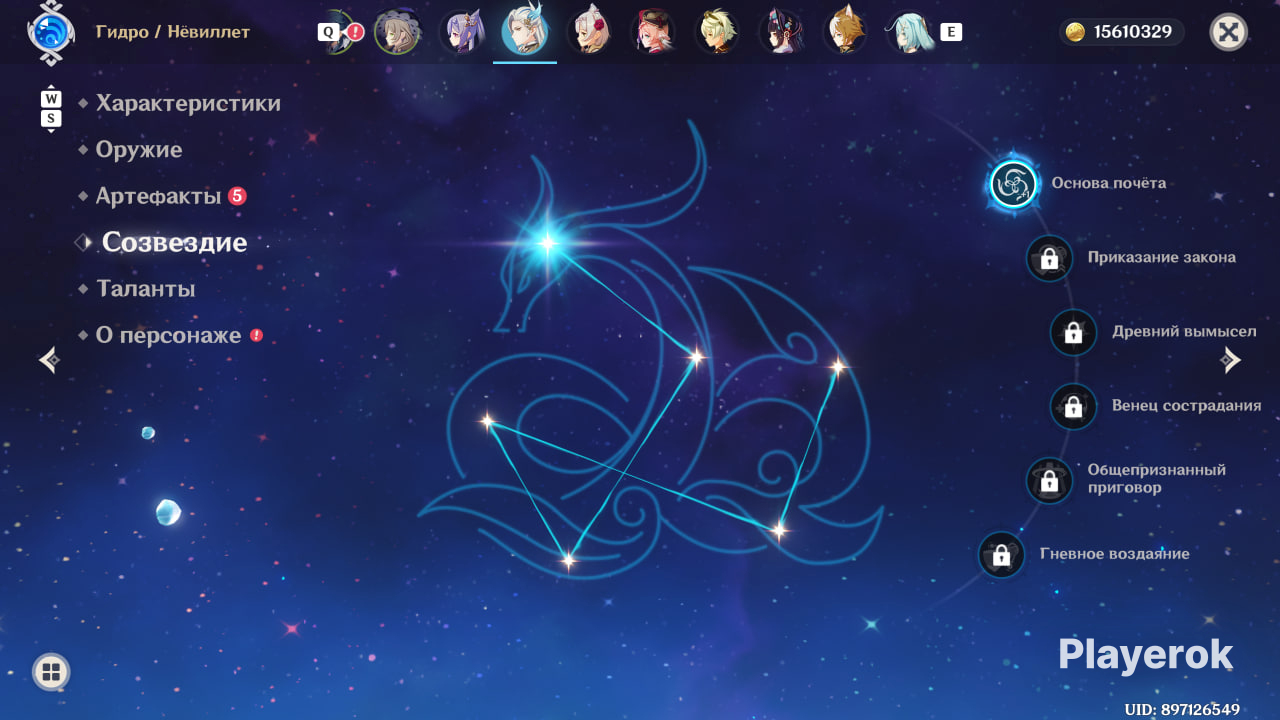This screenshot has height=720, width=1280.
Task: Click the Венец сострадания label
Action: point(1186,406)
